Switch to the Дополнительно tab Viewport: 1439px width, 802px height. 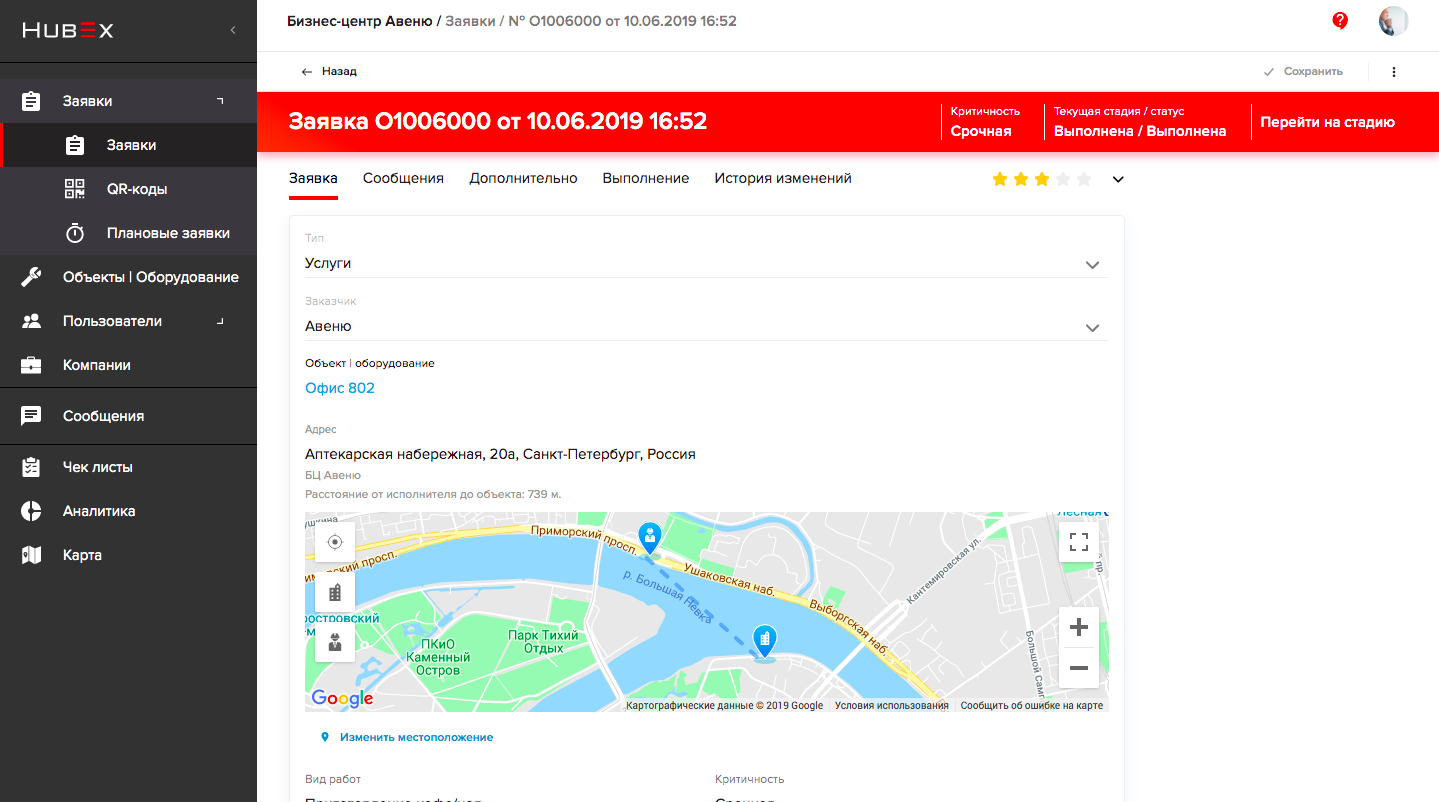click(523, 178)
